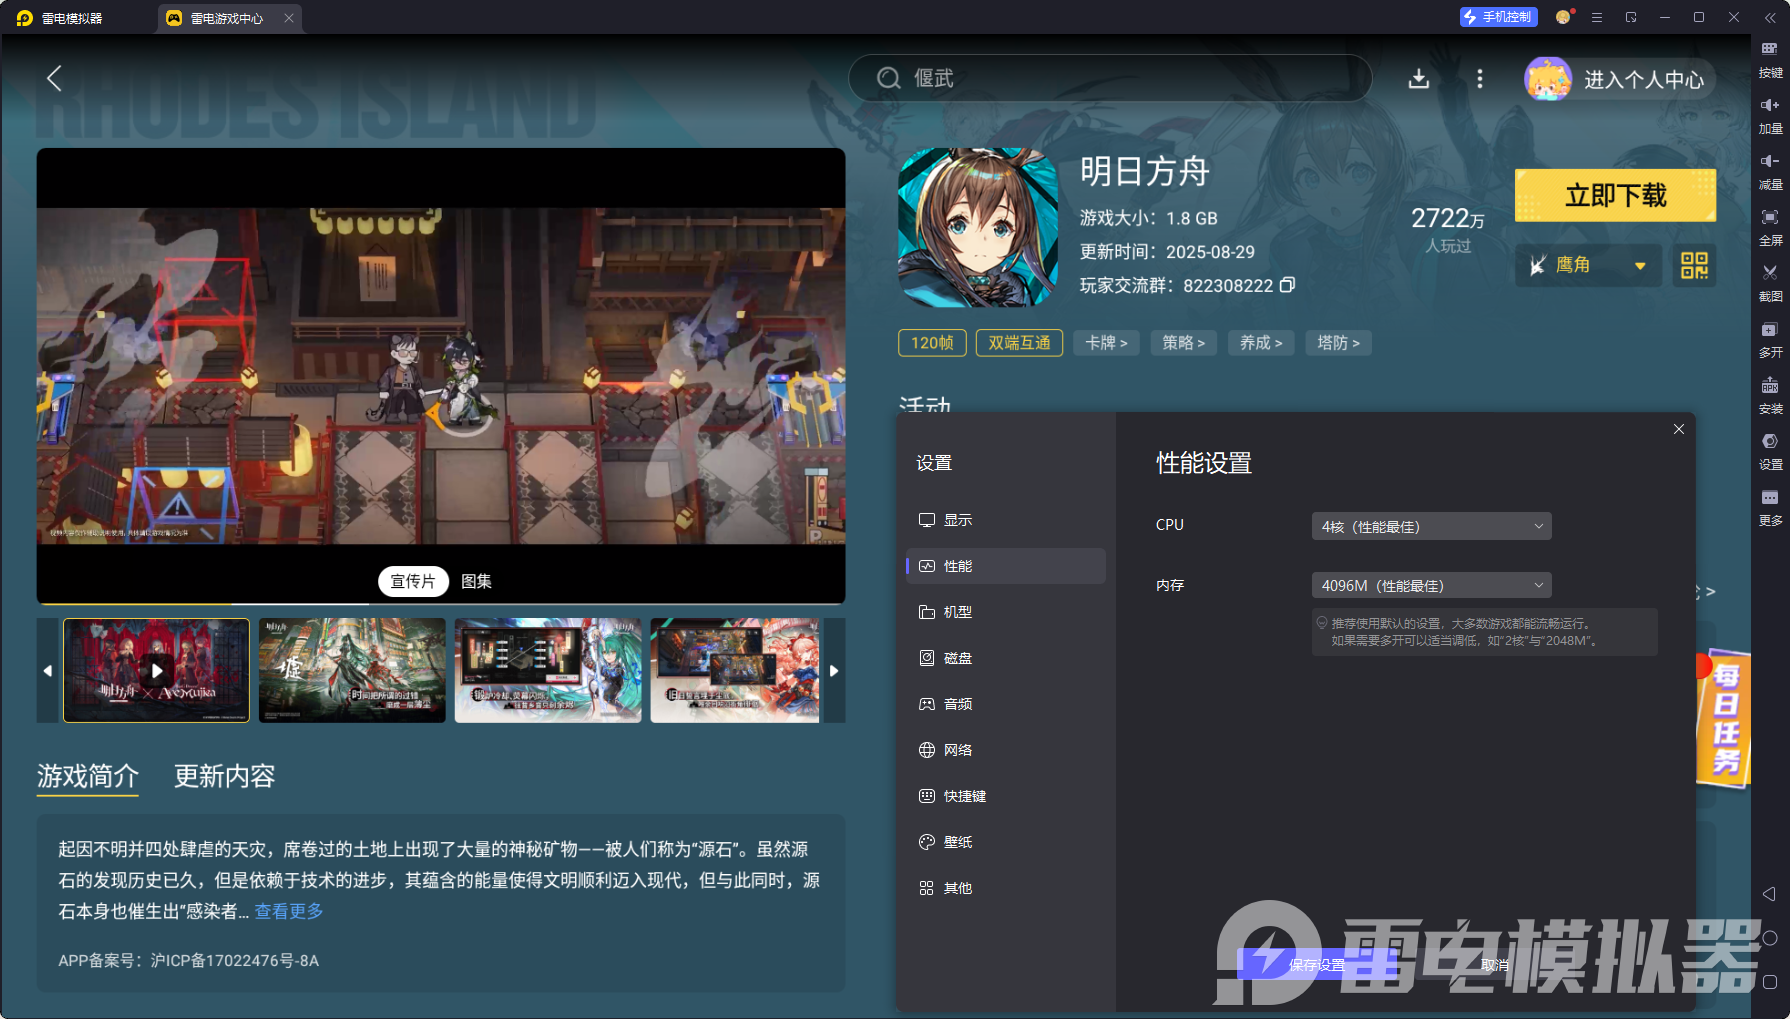
Task: Close the settings dialog with X
Action: coord(1679,429)
